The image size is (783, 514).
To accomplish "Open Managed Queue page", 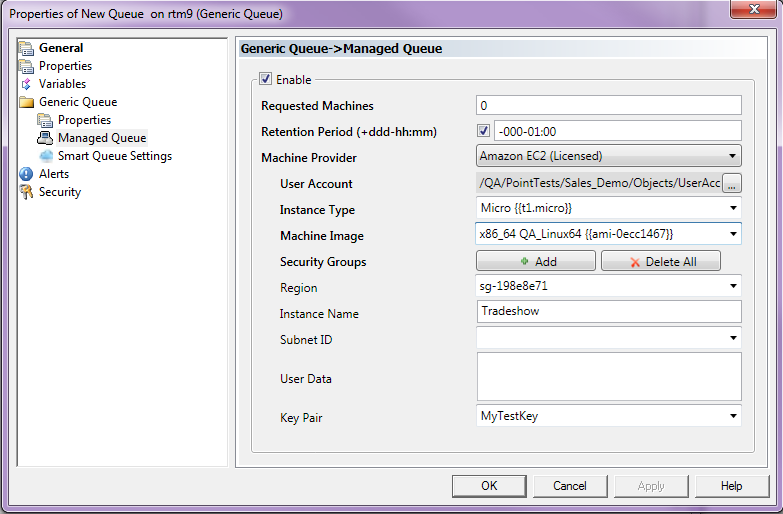I will (102, 138).
